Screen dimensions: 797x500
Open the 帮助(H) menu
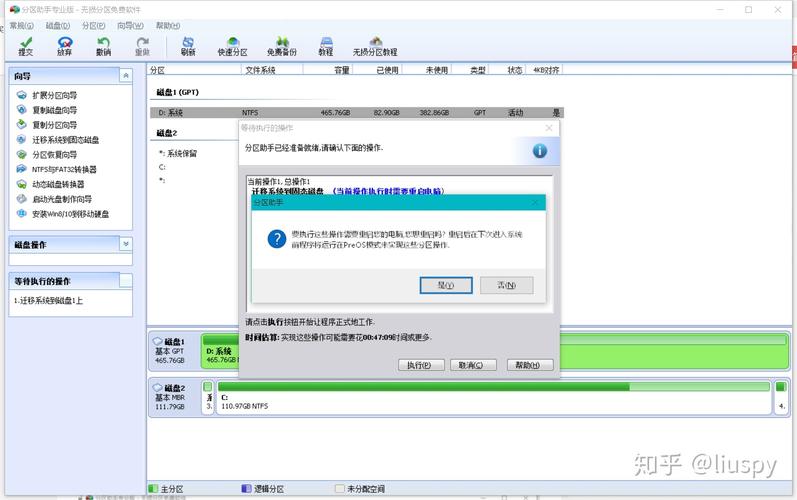pos(168,25)
